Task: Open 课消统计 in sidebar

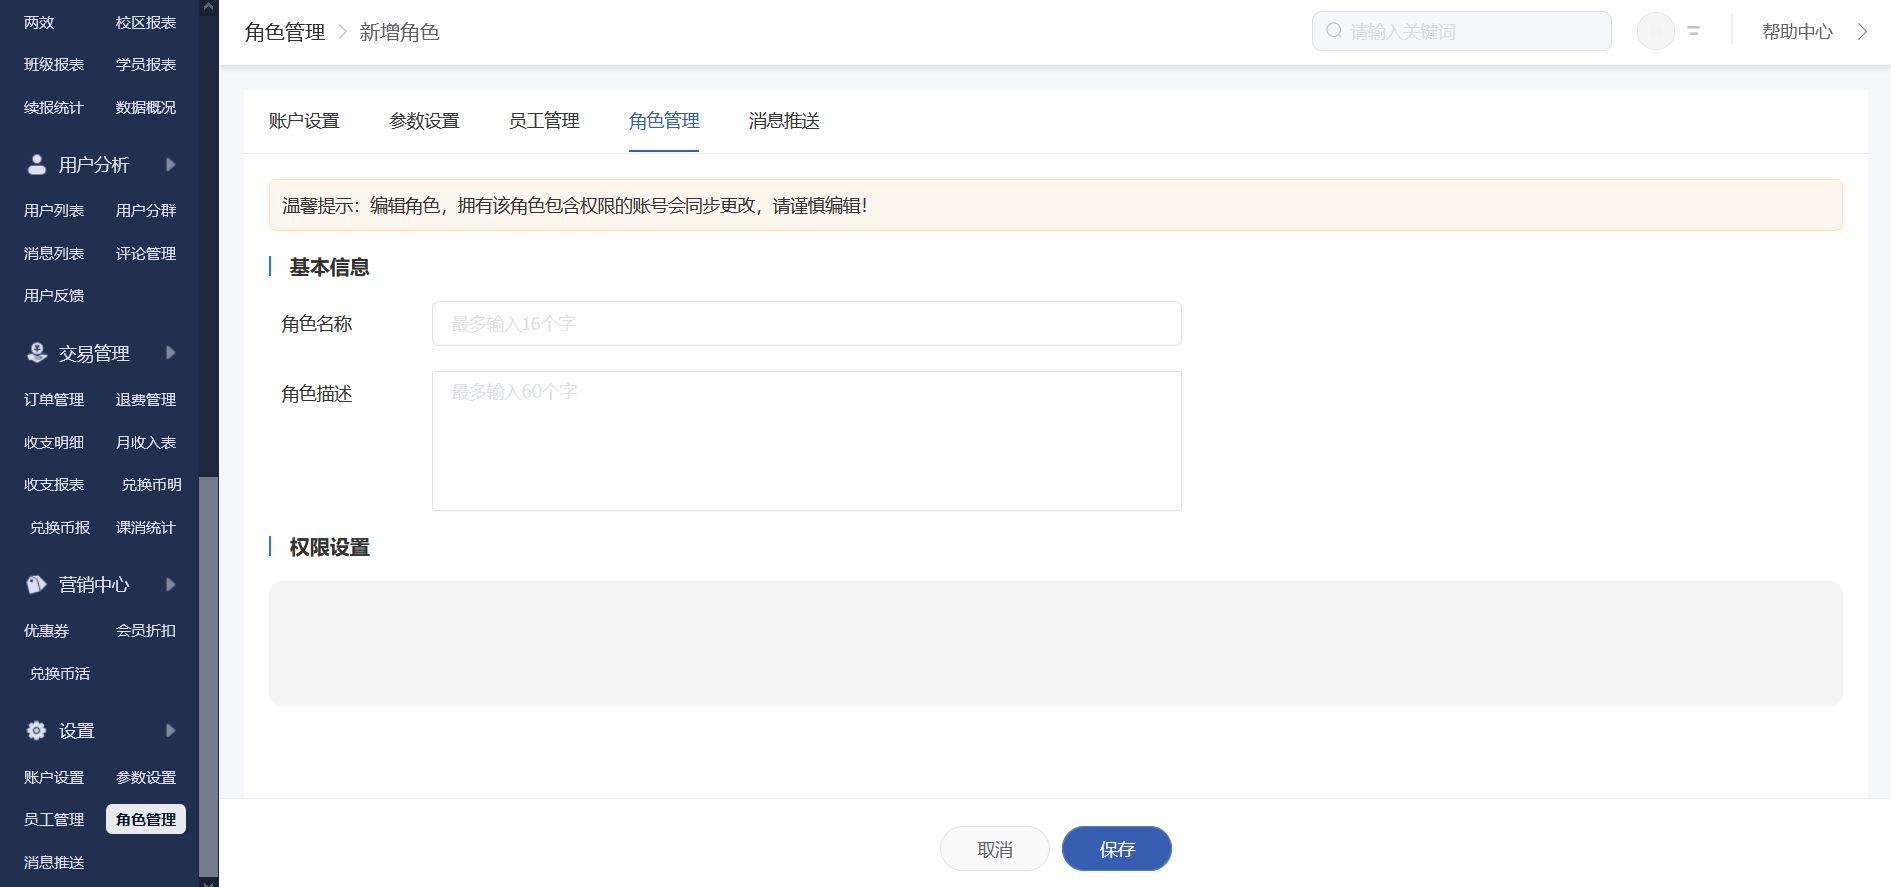Action: click(x=146, y=527)
